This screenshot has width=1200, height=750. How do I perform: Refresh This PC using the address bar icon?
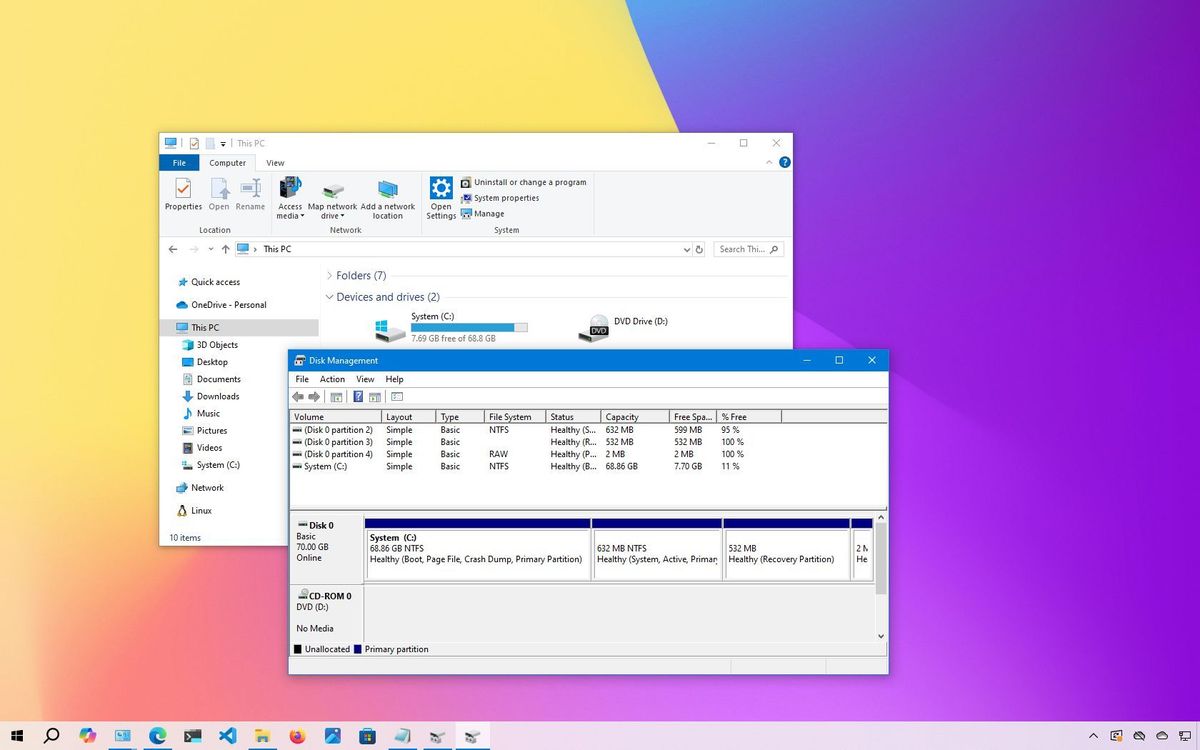[699, 249]
